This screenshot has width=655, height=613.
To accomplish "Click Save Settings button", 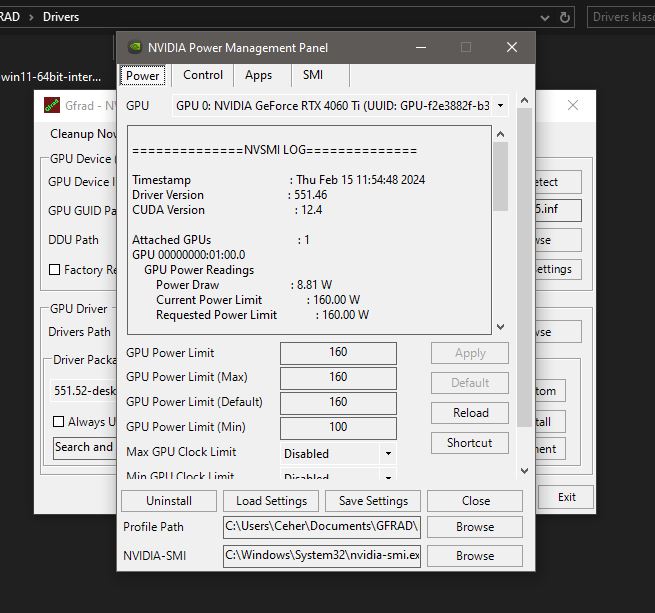I will click(x=373, y=501).
